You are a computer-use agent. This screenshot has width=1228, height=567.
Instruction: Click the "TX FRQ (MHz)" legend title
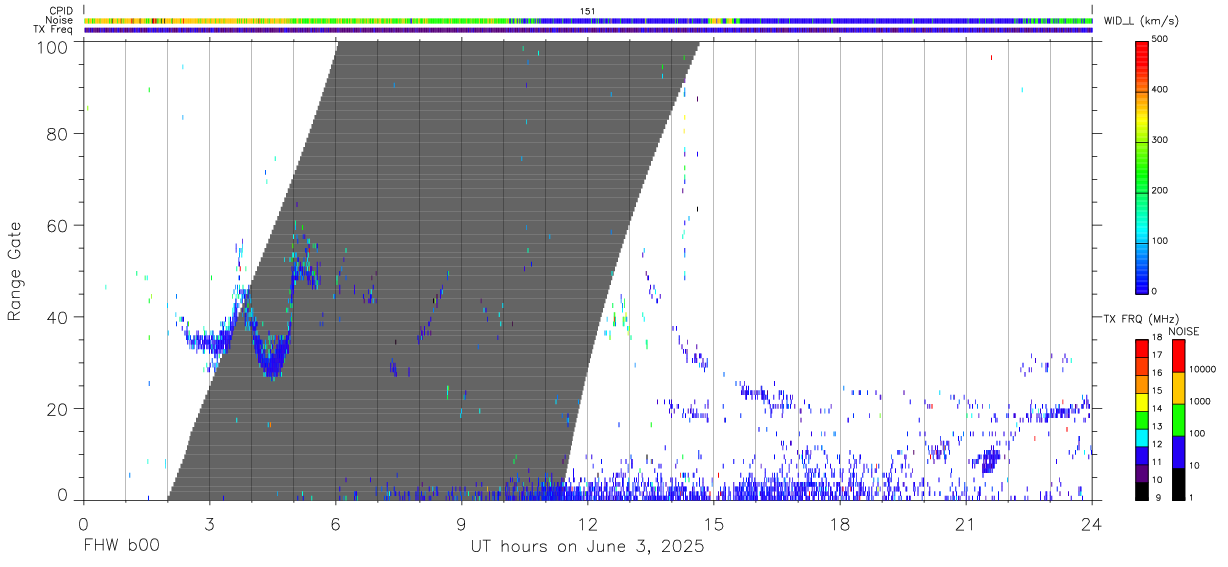1139,319
